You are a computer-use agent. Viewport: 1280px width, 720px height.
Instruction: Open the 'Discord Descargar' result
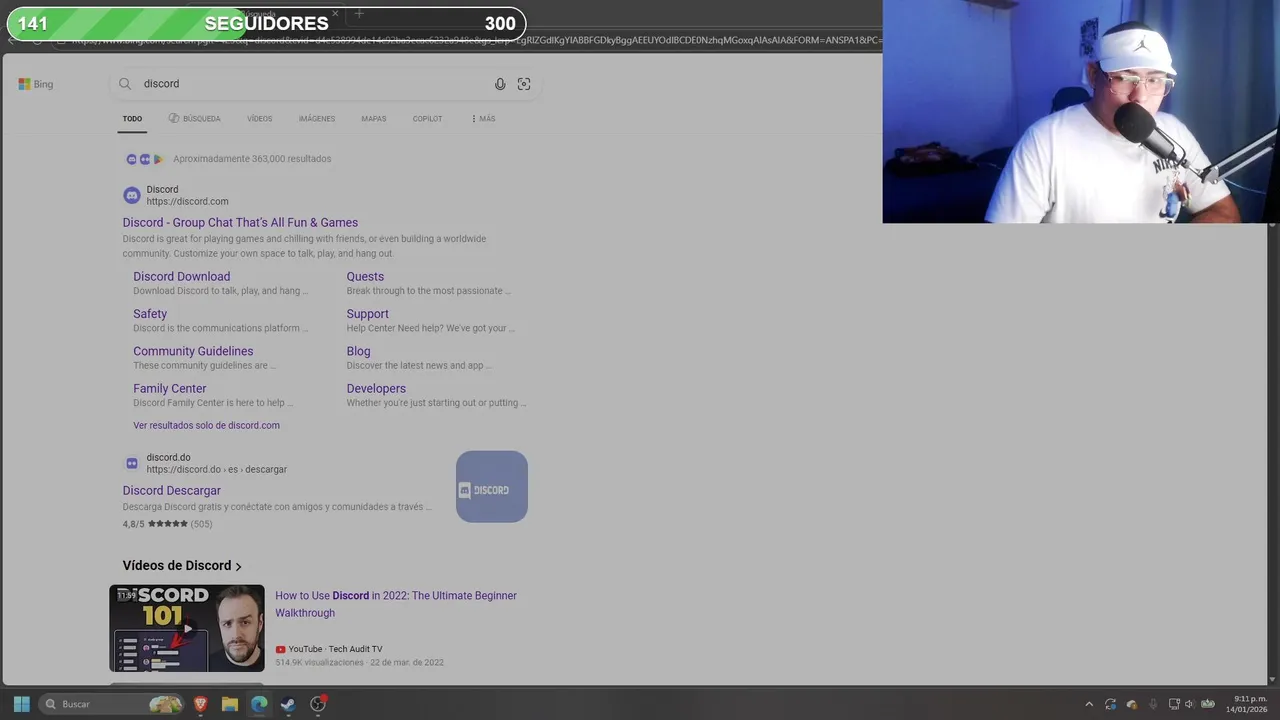pyautogui.click(x=172, y=491)
